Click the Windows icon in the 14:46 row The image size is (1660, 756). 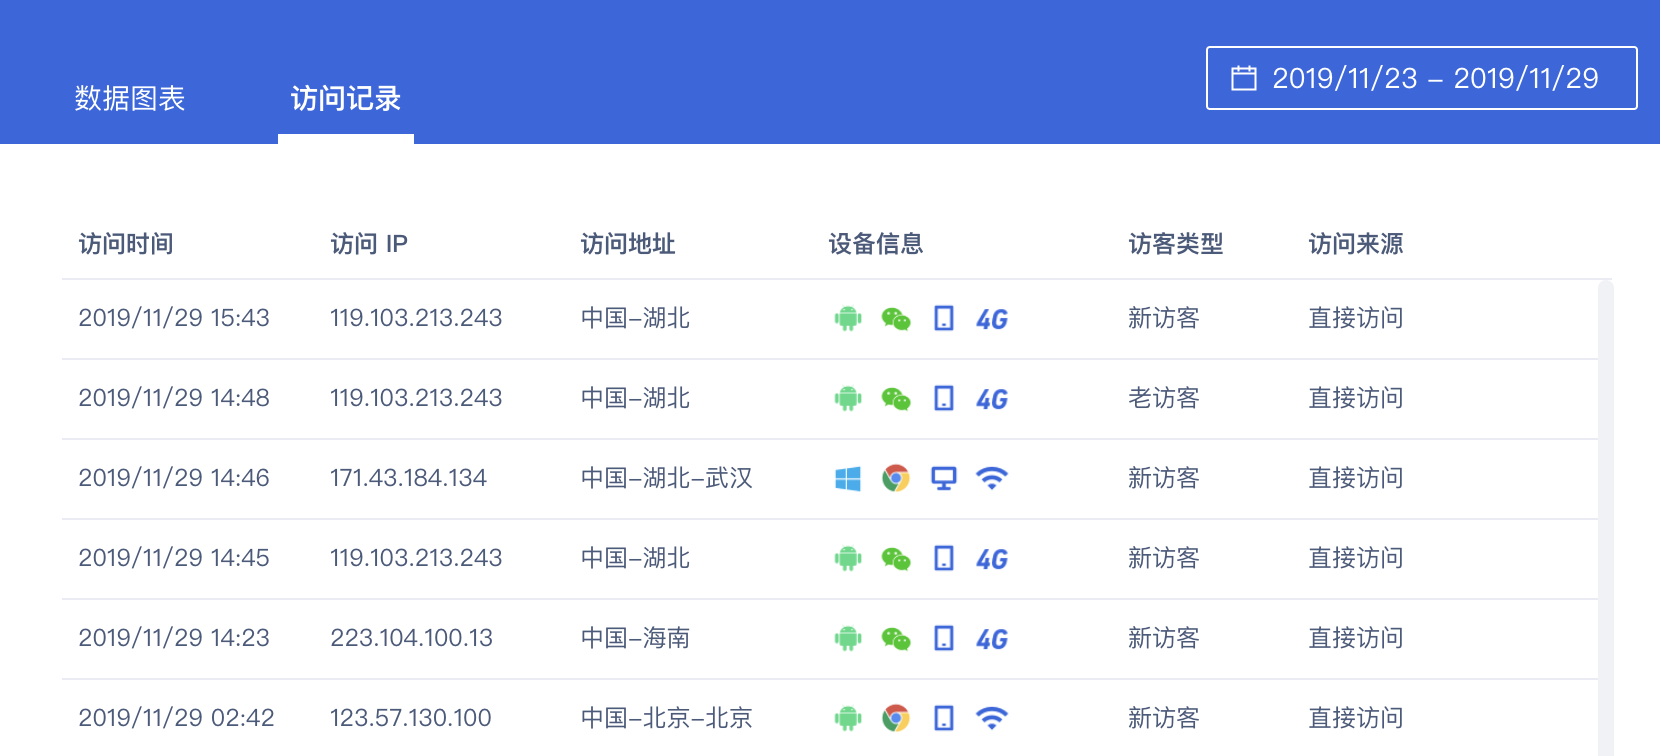(847, 479)
